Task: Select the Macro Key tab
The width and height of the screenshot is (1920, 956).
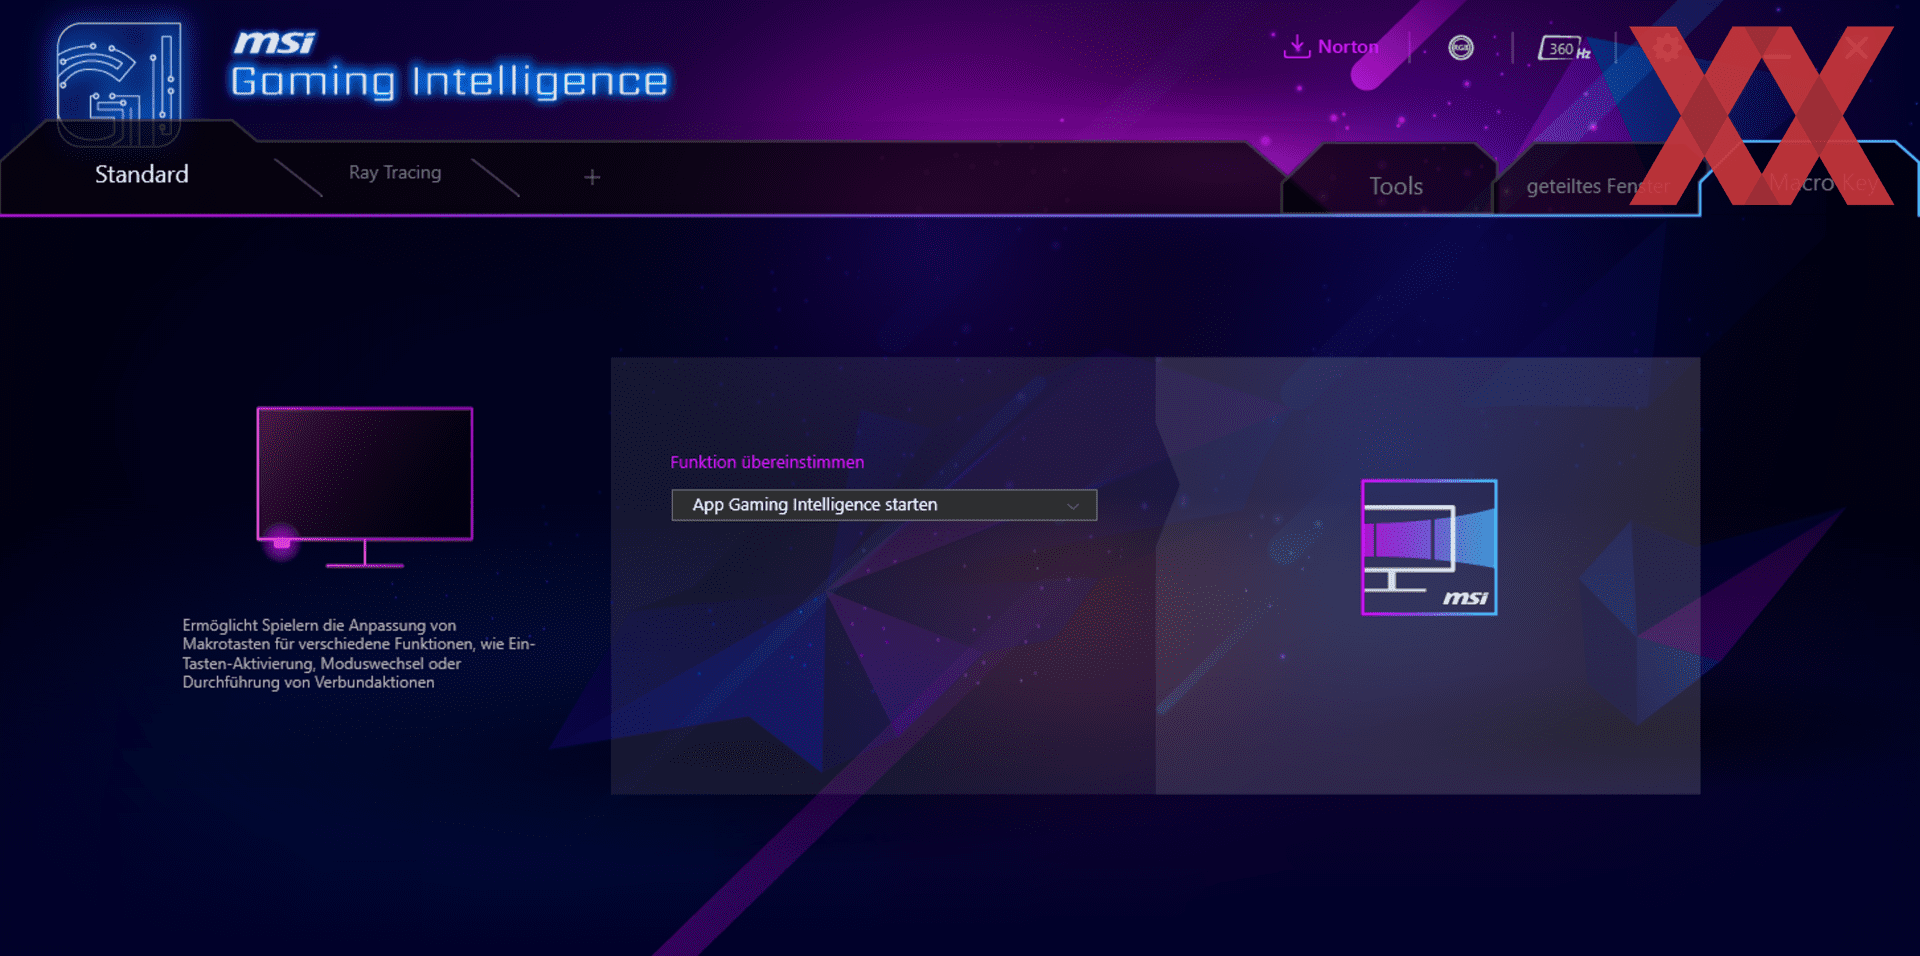Action: click(1822, 183)
